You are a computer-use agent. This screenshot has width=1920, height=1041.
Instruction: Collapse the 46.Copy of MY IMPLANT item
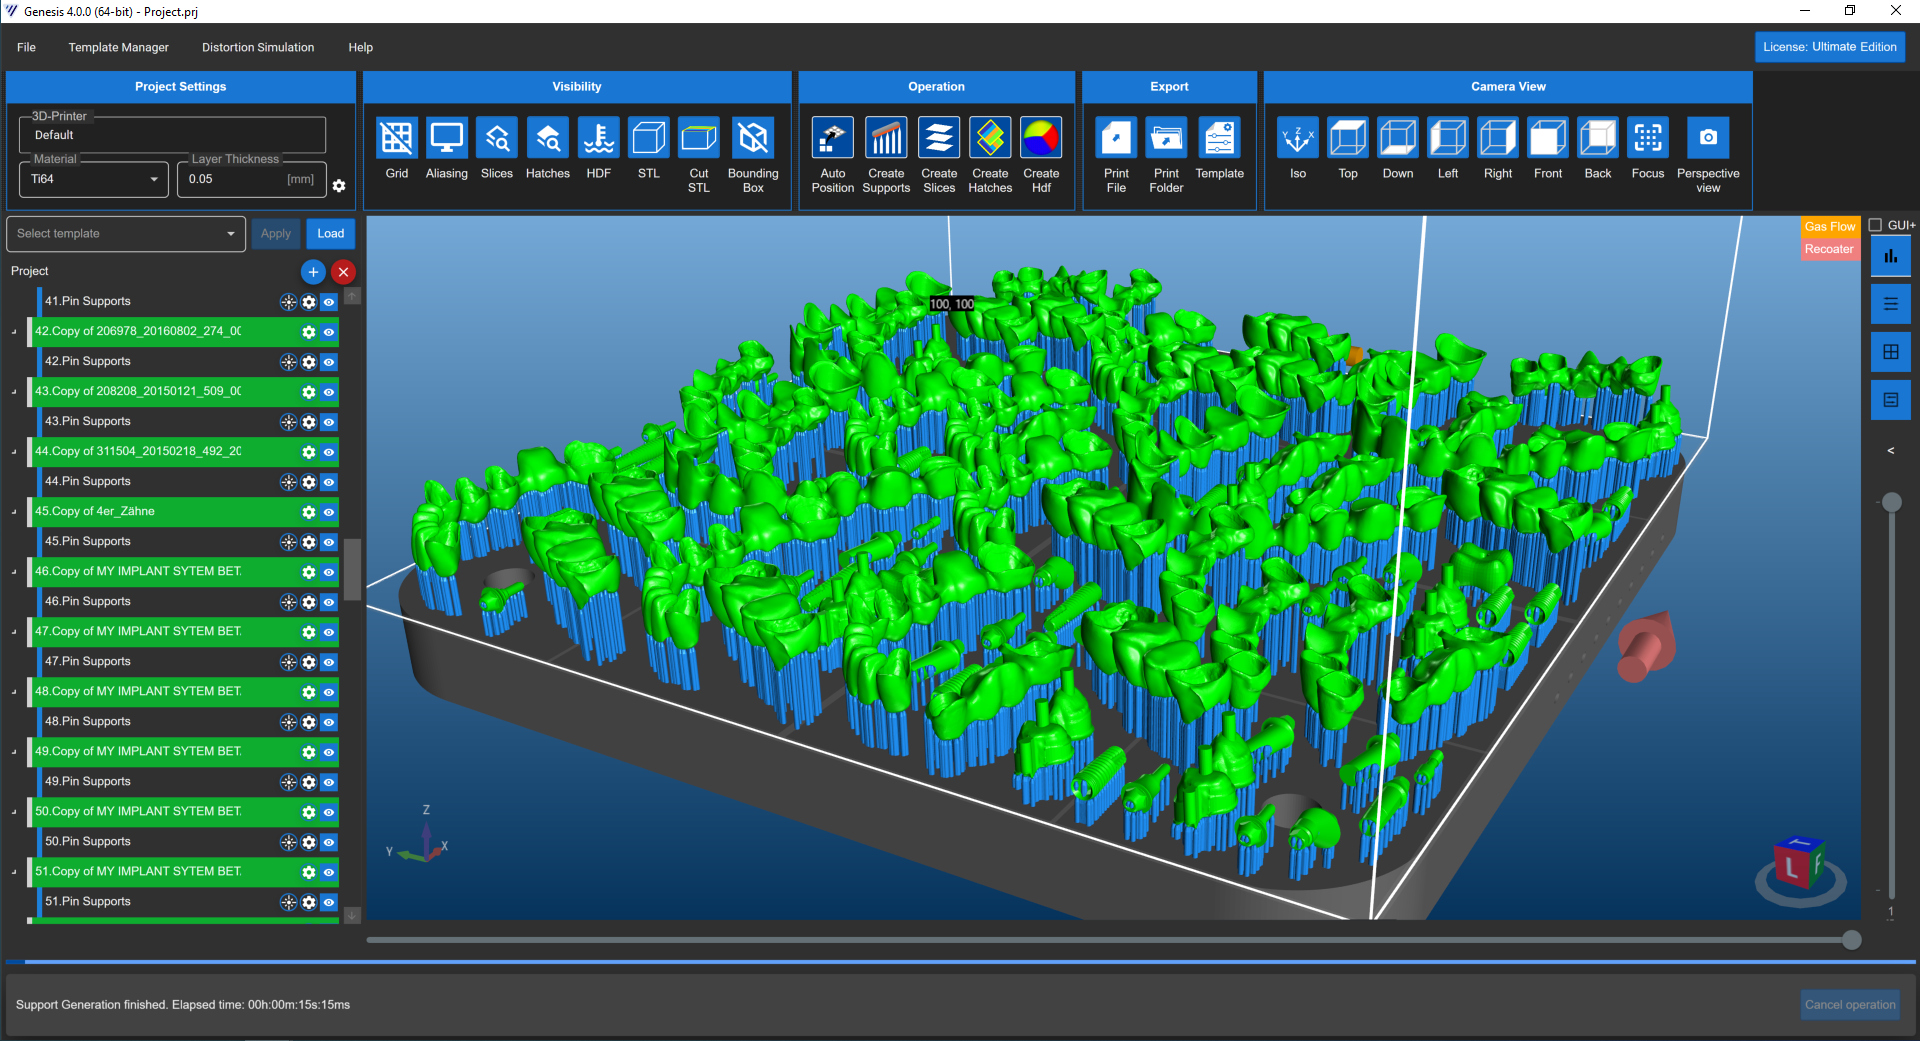coord(14,572)
